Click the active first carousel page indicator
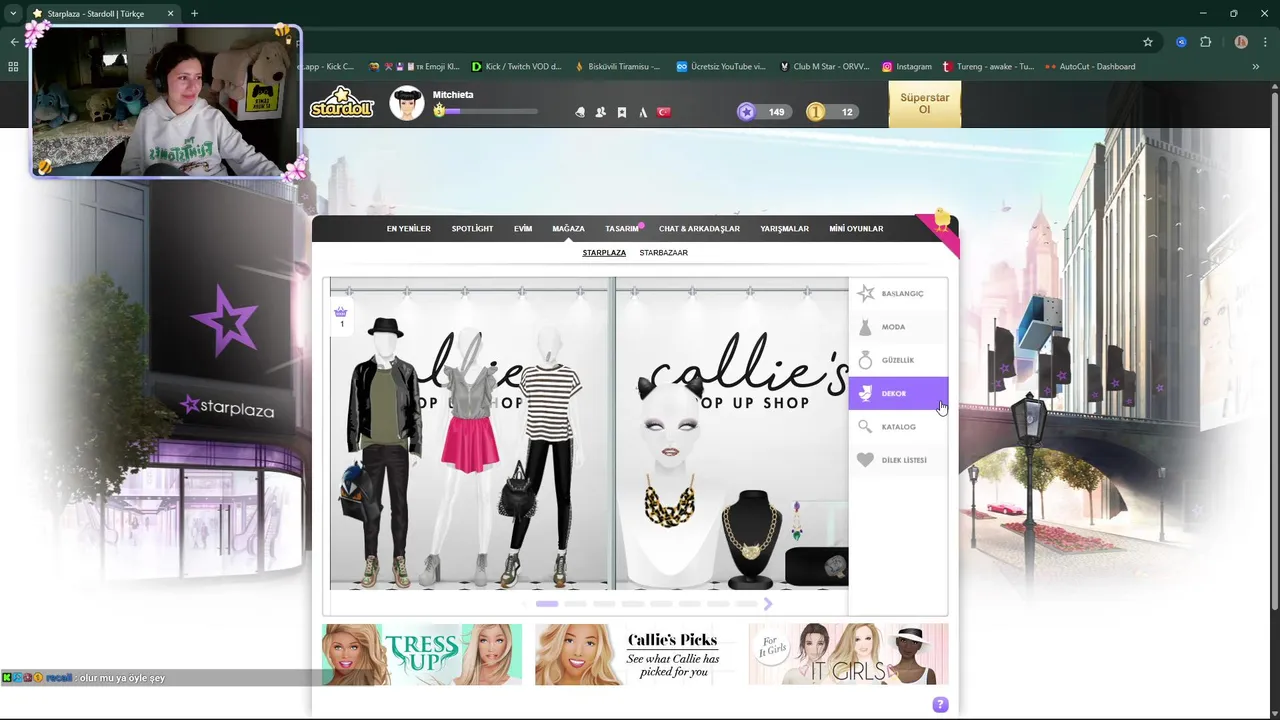Viewport: 1280px width, 720px height. coord(547,604)
